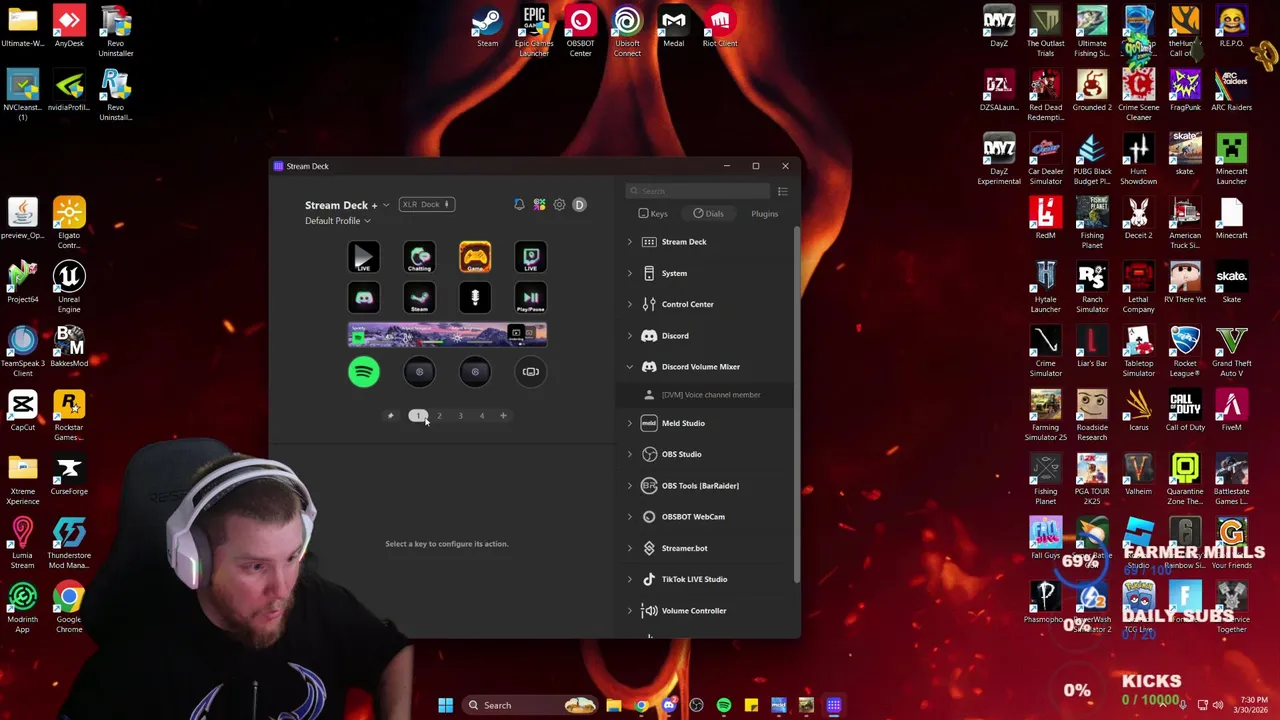This screenshot has height=720, width=1280.
Task: Open Minecraft Launcher desktop shortcut
Action: (x=1232, y=159)
